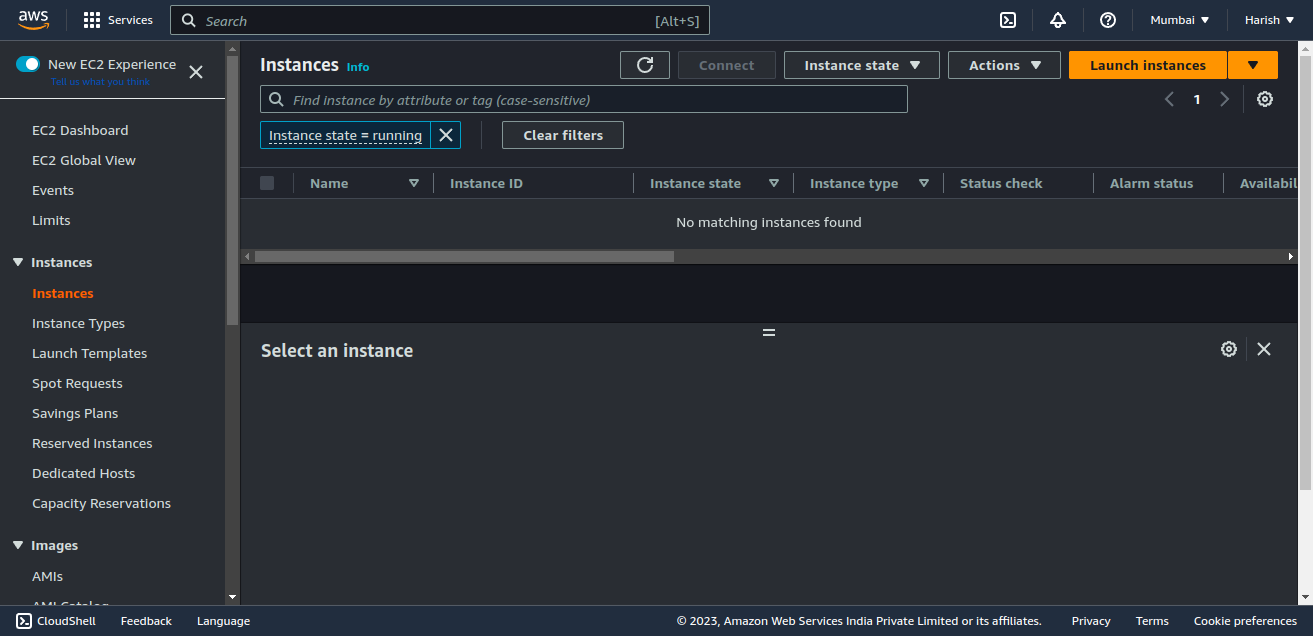
Task: Open the Launch instances split arrow
Action: coord(1253,65)
